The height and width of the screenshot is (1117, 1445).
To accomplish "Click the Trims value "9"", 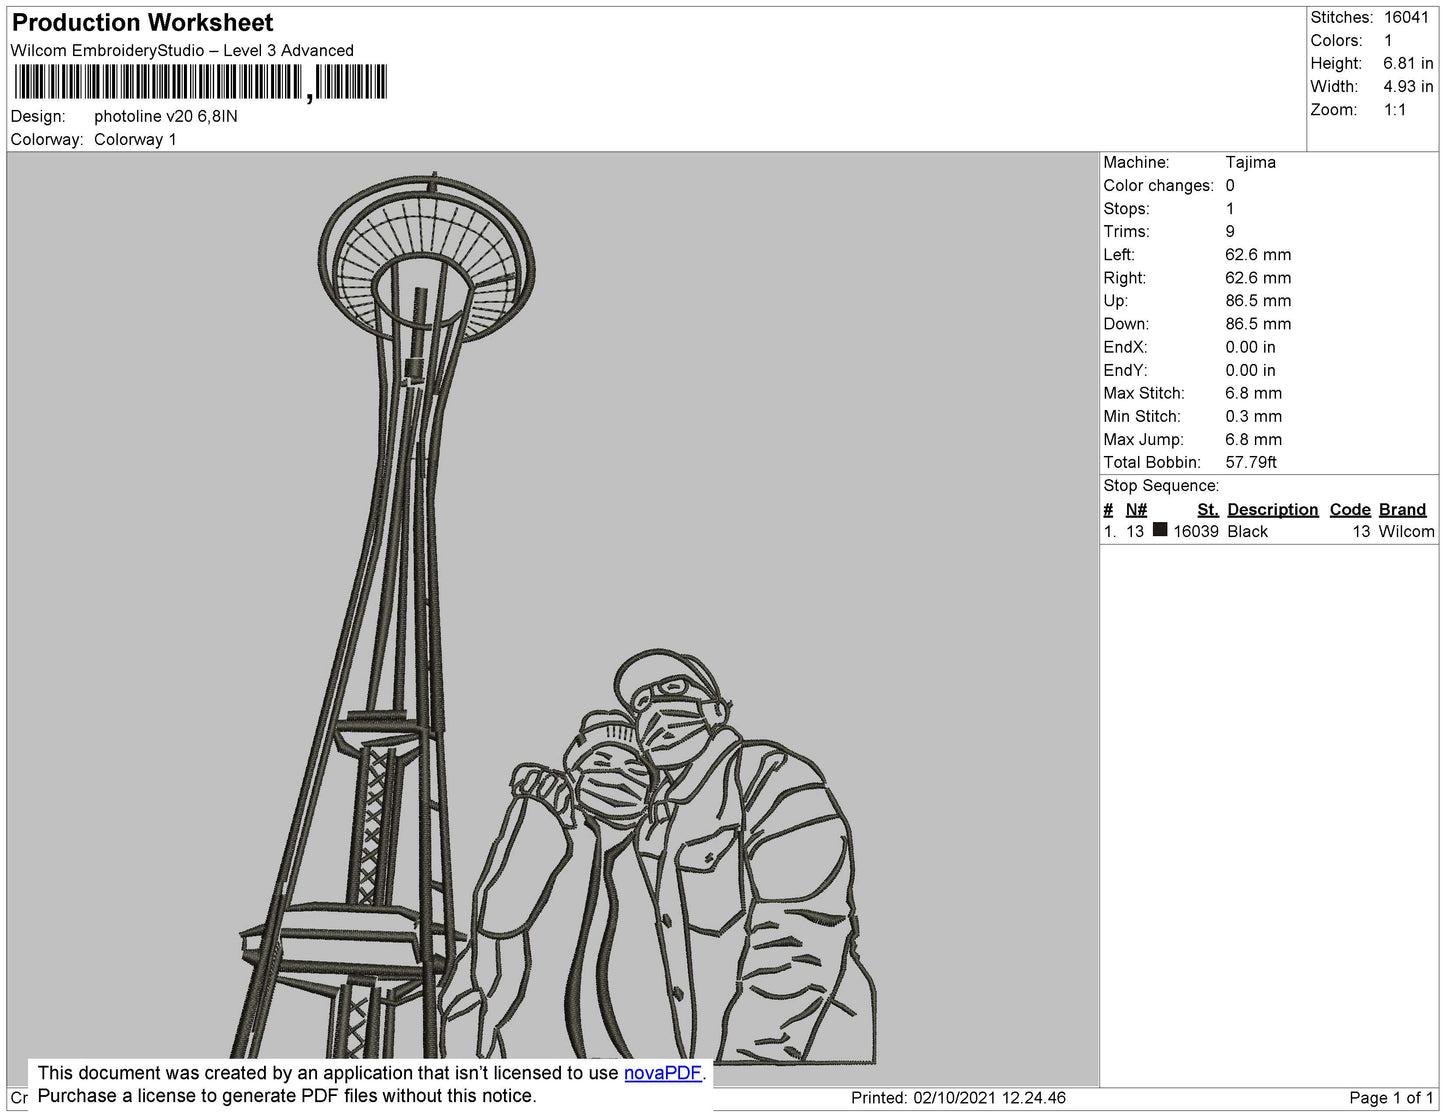I will 1230,232.
